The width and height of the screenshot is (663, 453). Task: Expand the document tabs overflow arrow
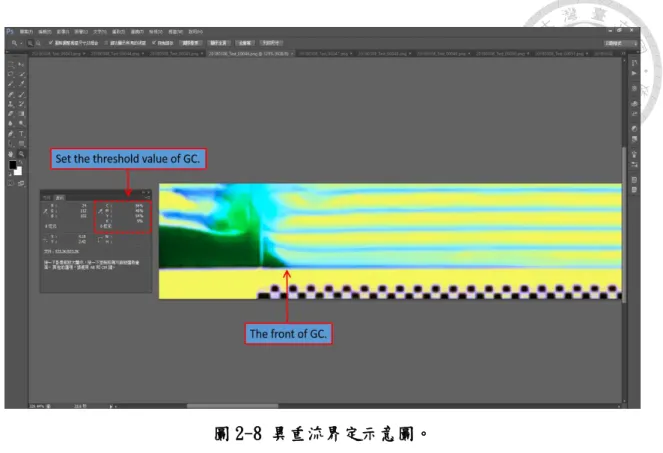pyautogui.click(x=623, y=54)
